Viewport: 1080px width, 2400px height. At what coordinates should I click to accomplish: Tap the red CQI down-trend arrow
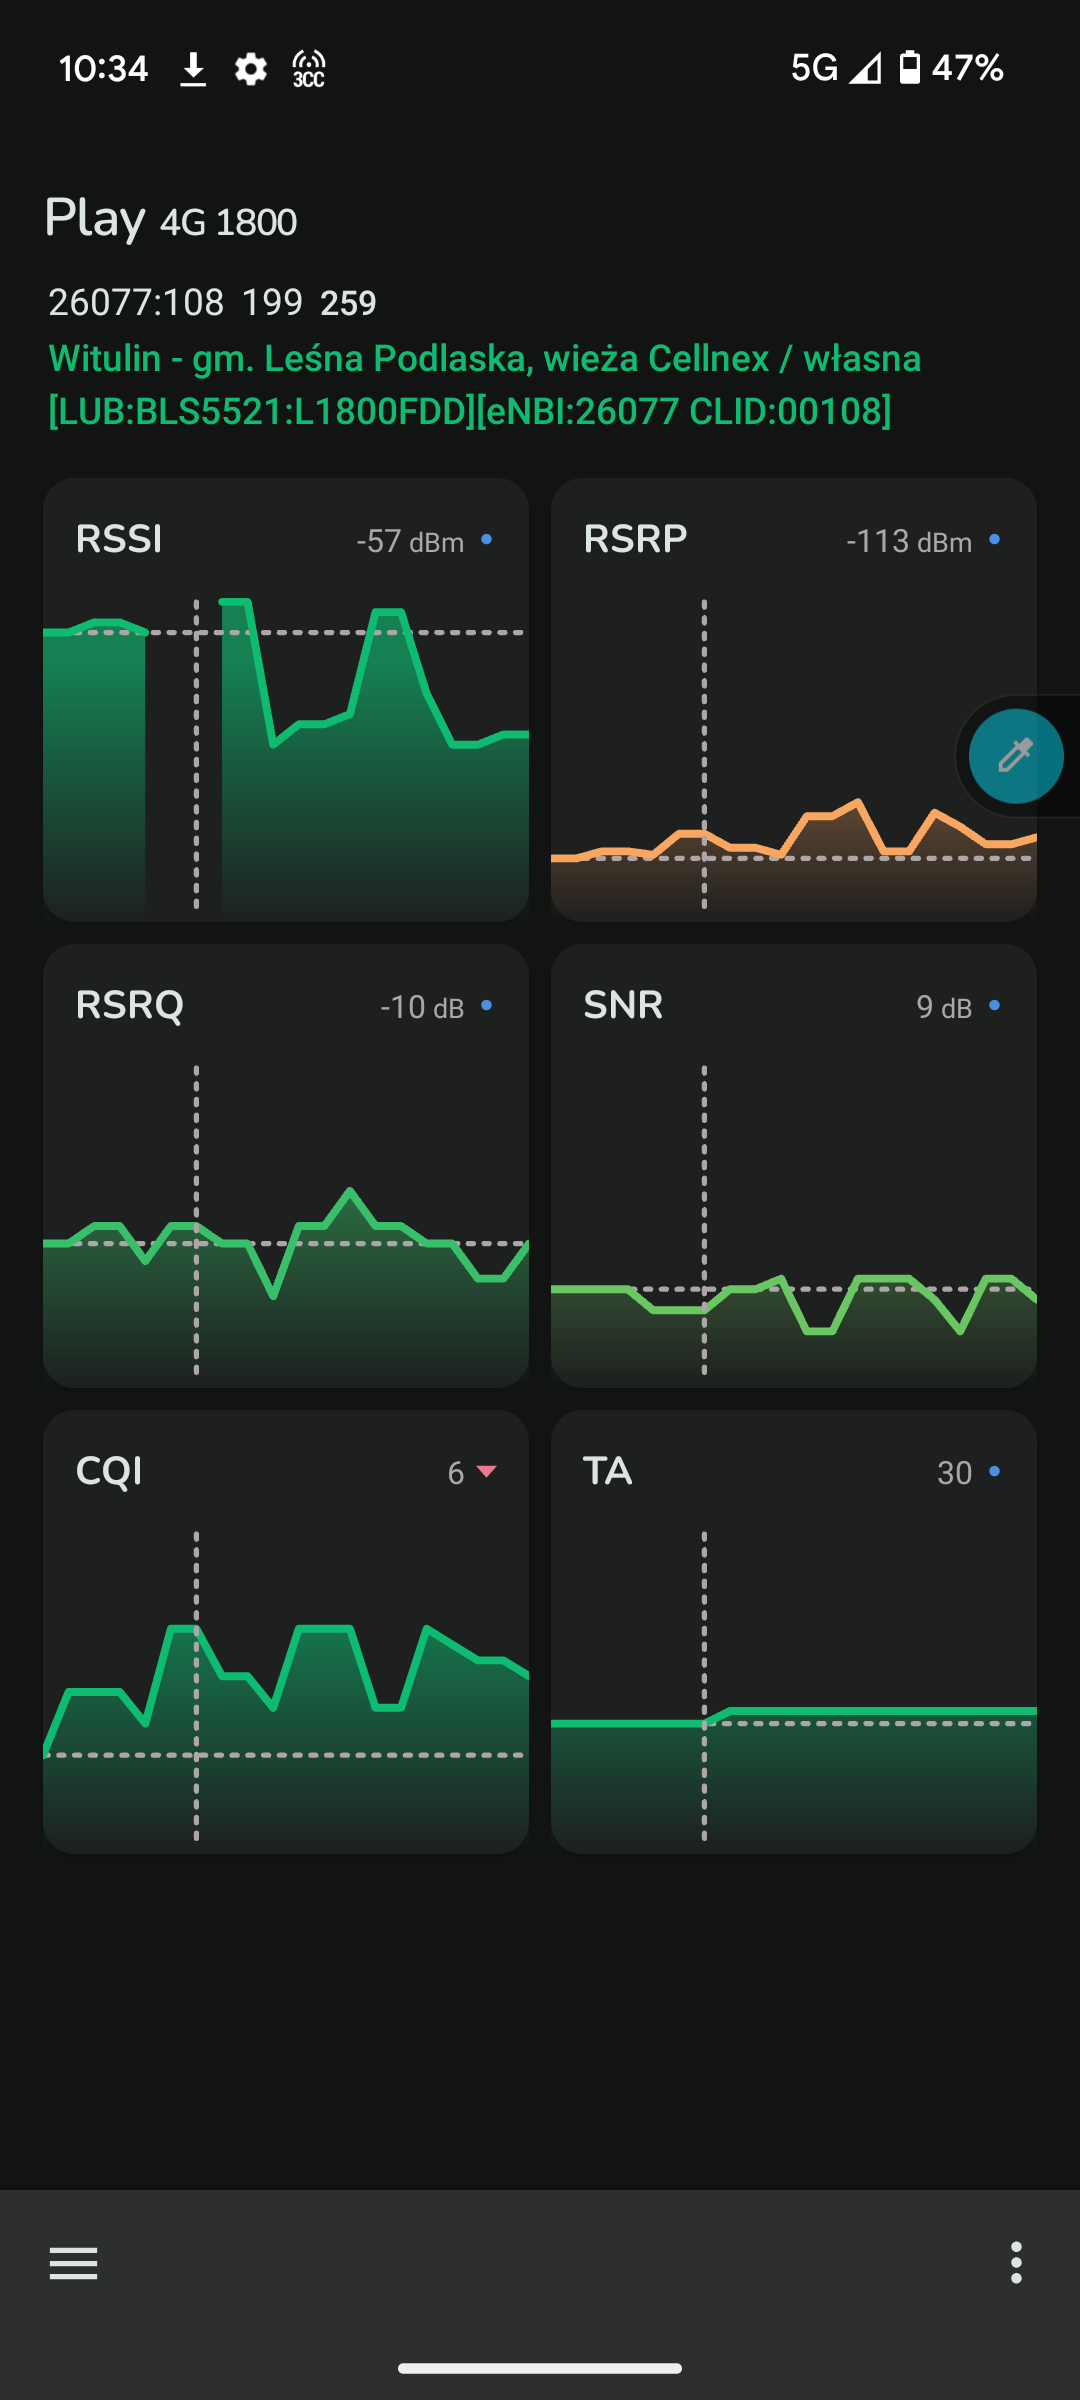(x=487, y=1471)
